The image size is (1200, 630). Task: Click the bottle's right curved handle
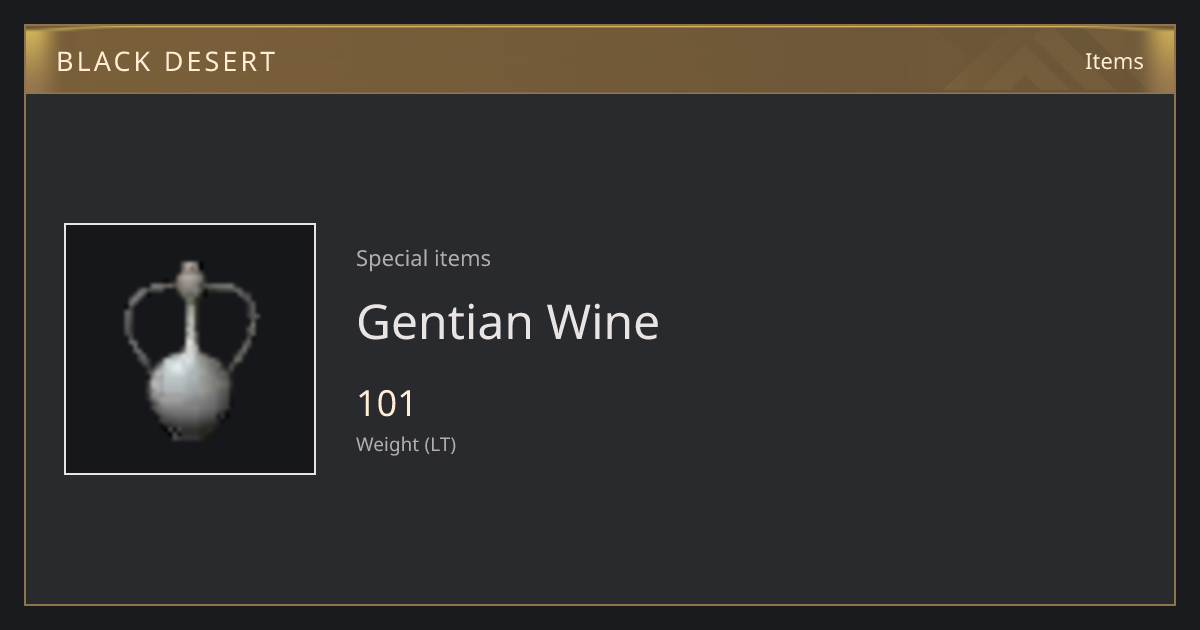point(232,322)
